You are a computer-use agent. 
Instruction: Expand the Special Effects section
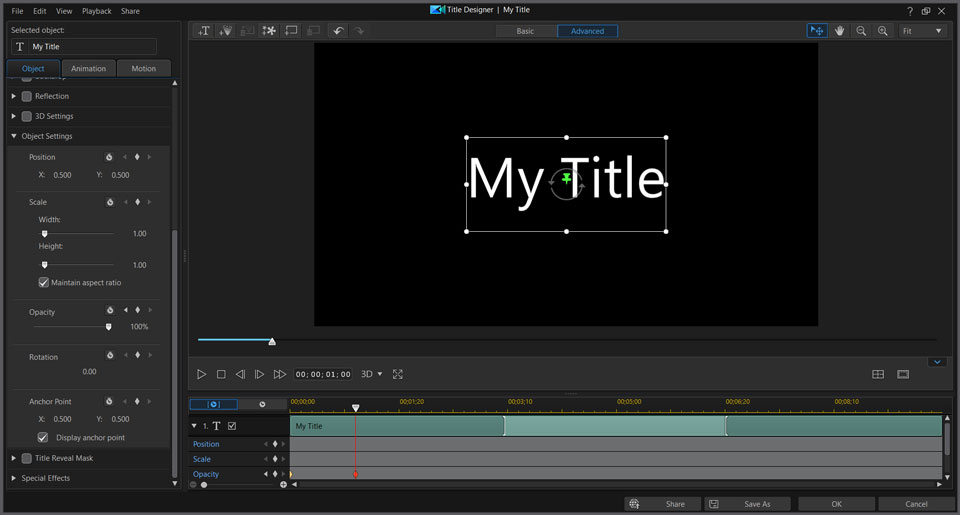click(x=14, y=478)
